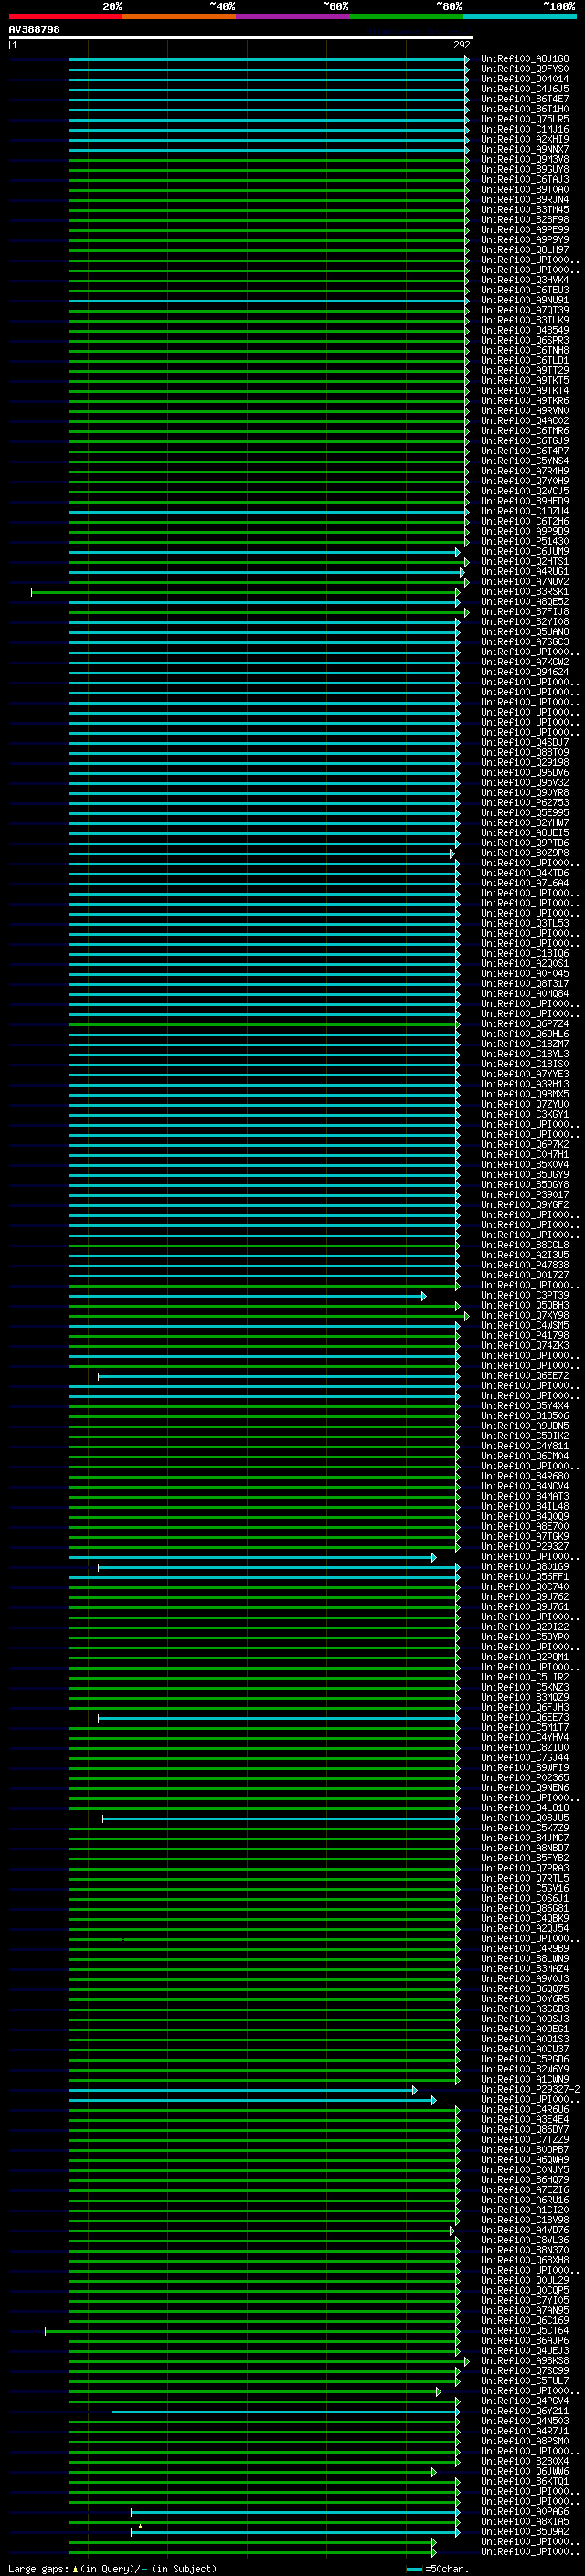
Task: Select hit label UniRef100_B5Y4X4
Action: click(525, 1406)
